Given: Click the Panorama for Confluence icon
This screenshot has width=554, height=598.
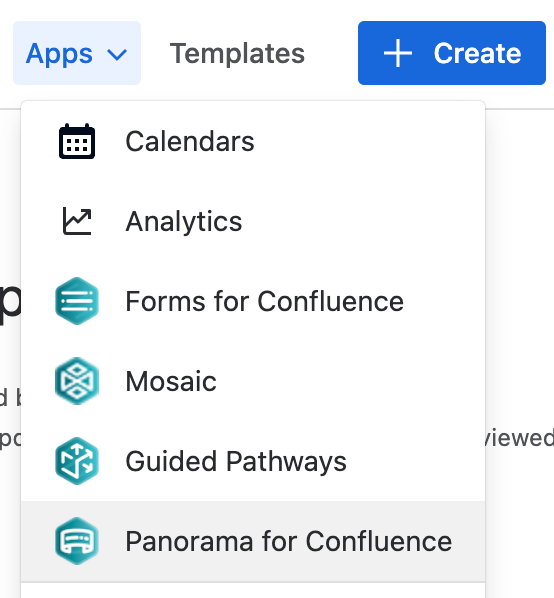Looking at the screenshot, I should (77, 541).
